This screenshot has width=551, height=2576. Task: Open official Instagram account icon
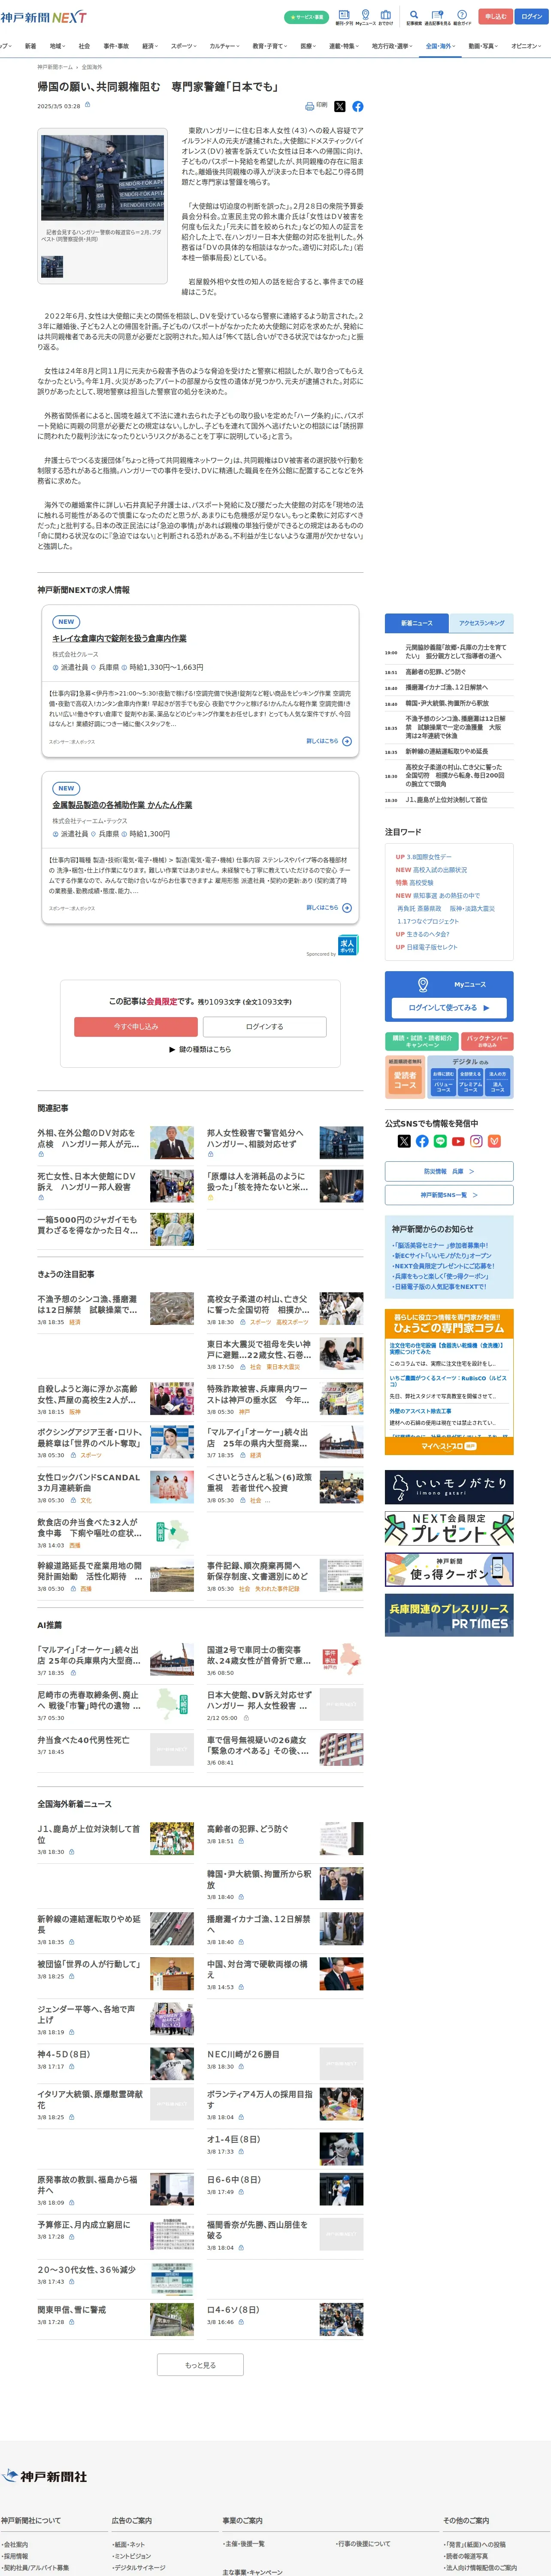(476, 1141)
